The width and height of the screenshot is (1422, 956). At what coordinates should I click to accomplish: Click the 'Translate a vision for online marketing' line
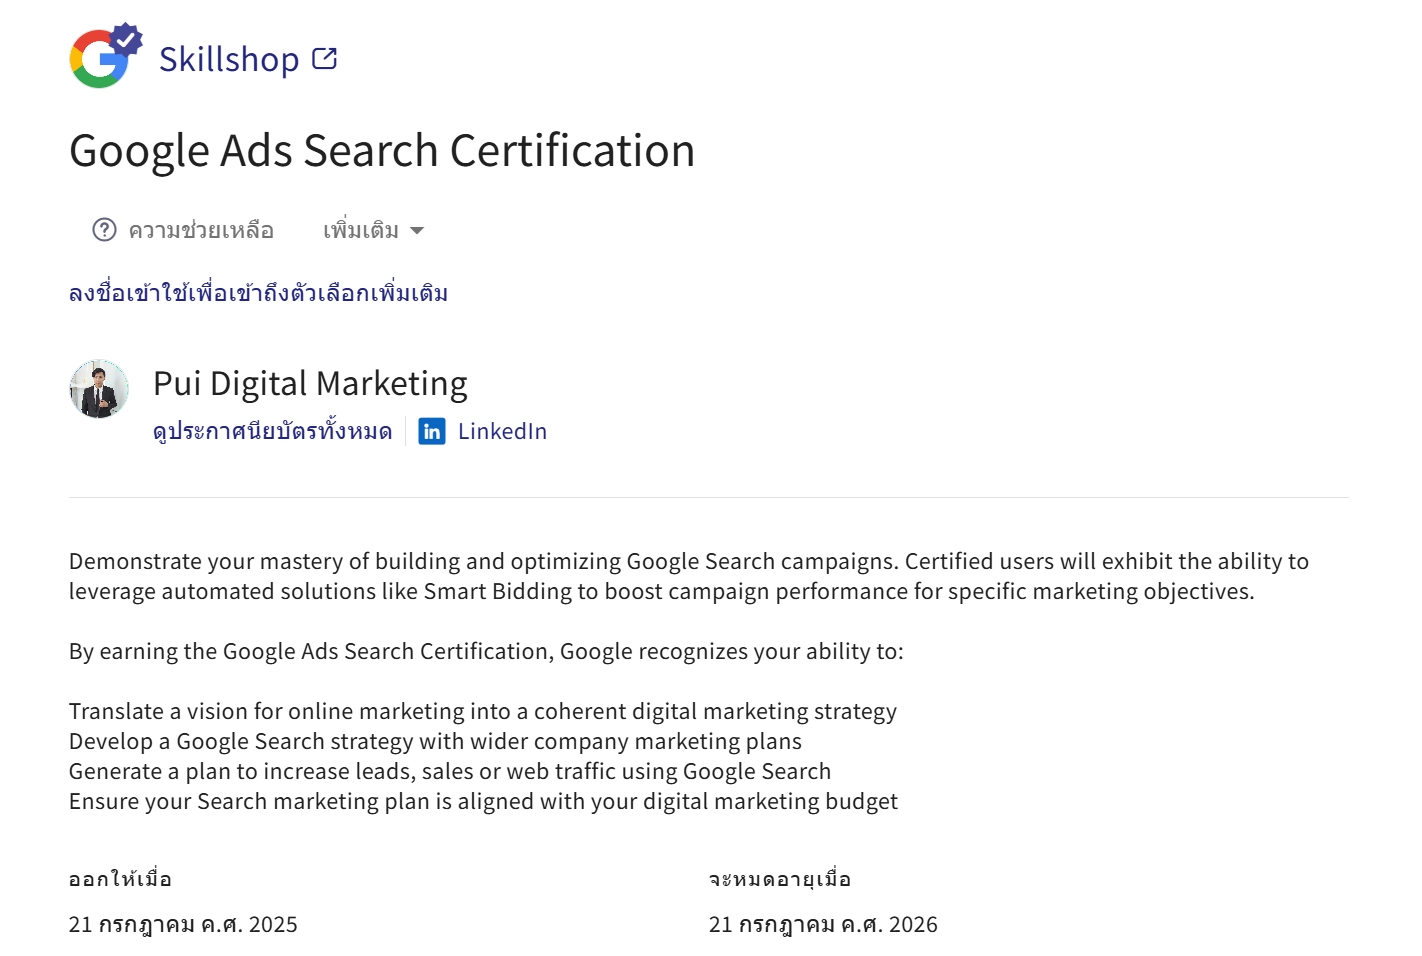point(482,711)
